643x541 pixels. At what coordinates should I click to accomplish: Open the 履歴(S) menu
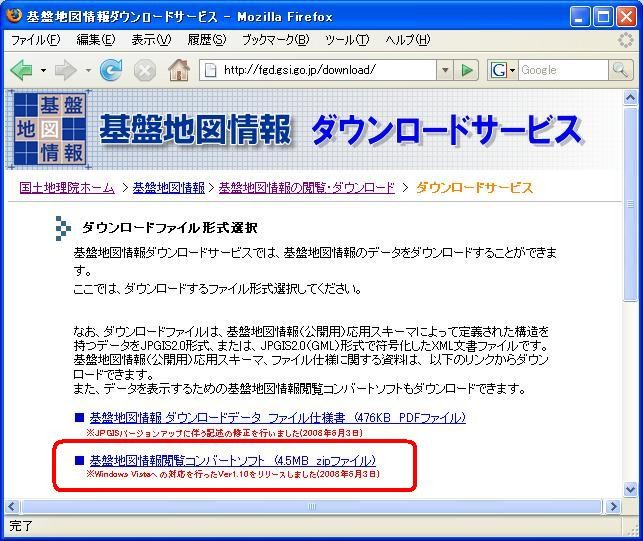(207, 40)
